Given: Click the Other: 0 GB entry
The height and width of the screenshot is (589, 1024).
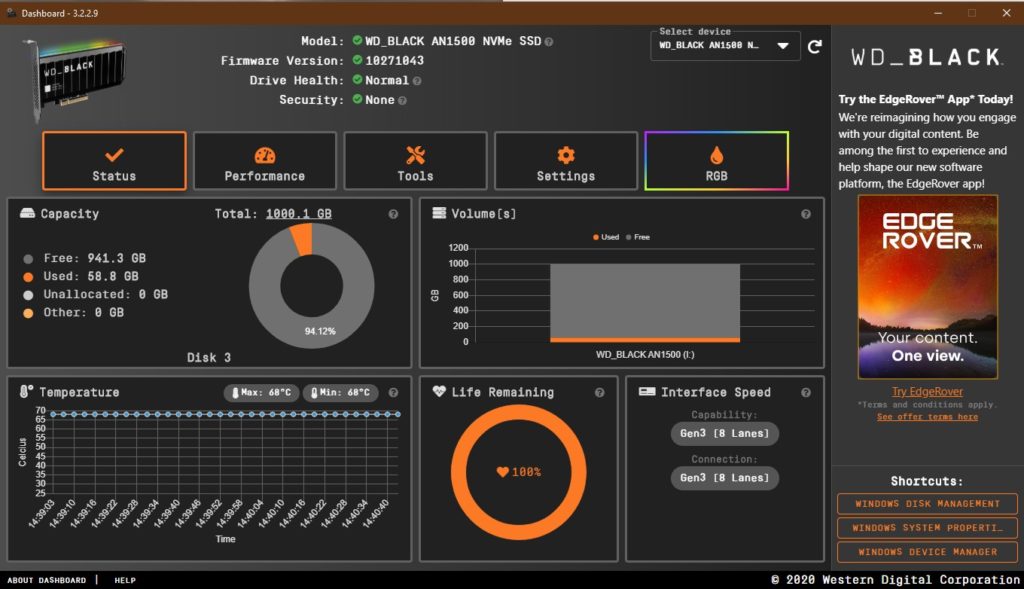Looking at the screenshot, I should (x=73, y=313).
